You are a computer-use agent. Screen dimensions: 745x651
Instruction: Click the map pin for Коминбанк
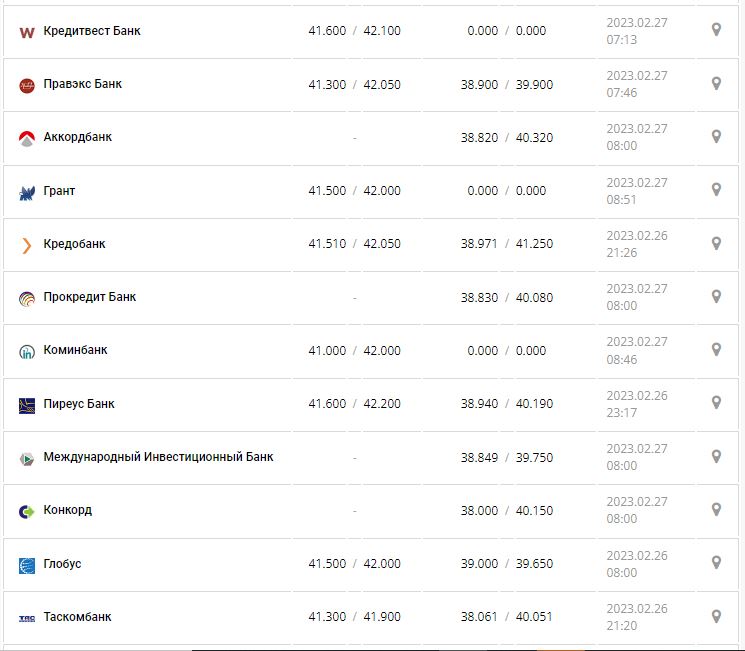(x=716, y=350)
